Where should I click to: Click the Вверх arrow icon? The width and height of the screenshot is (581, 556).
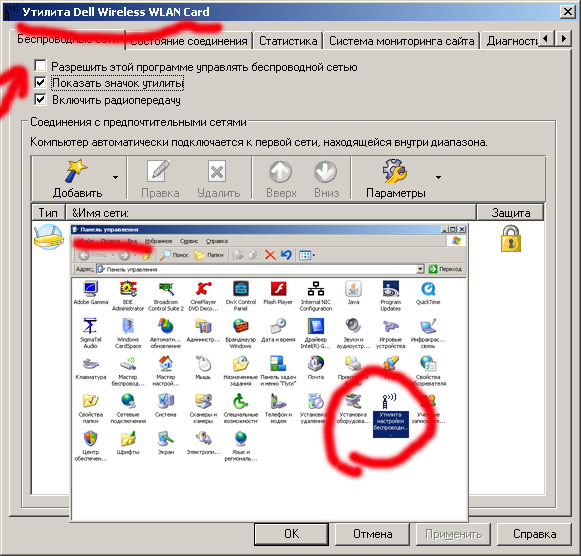coord(280,172)
